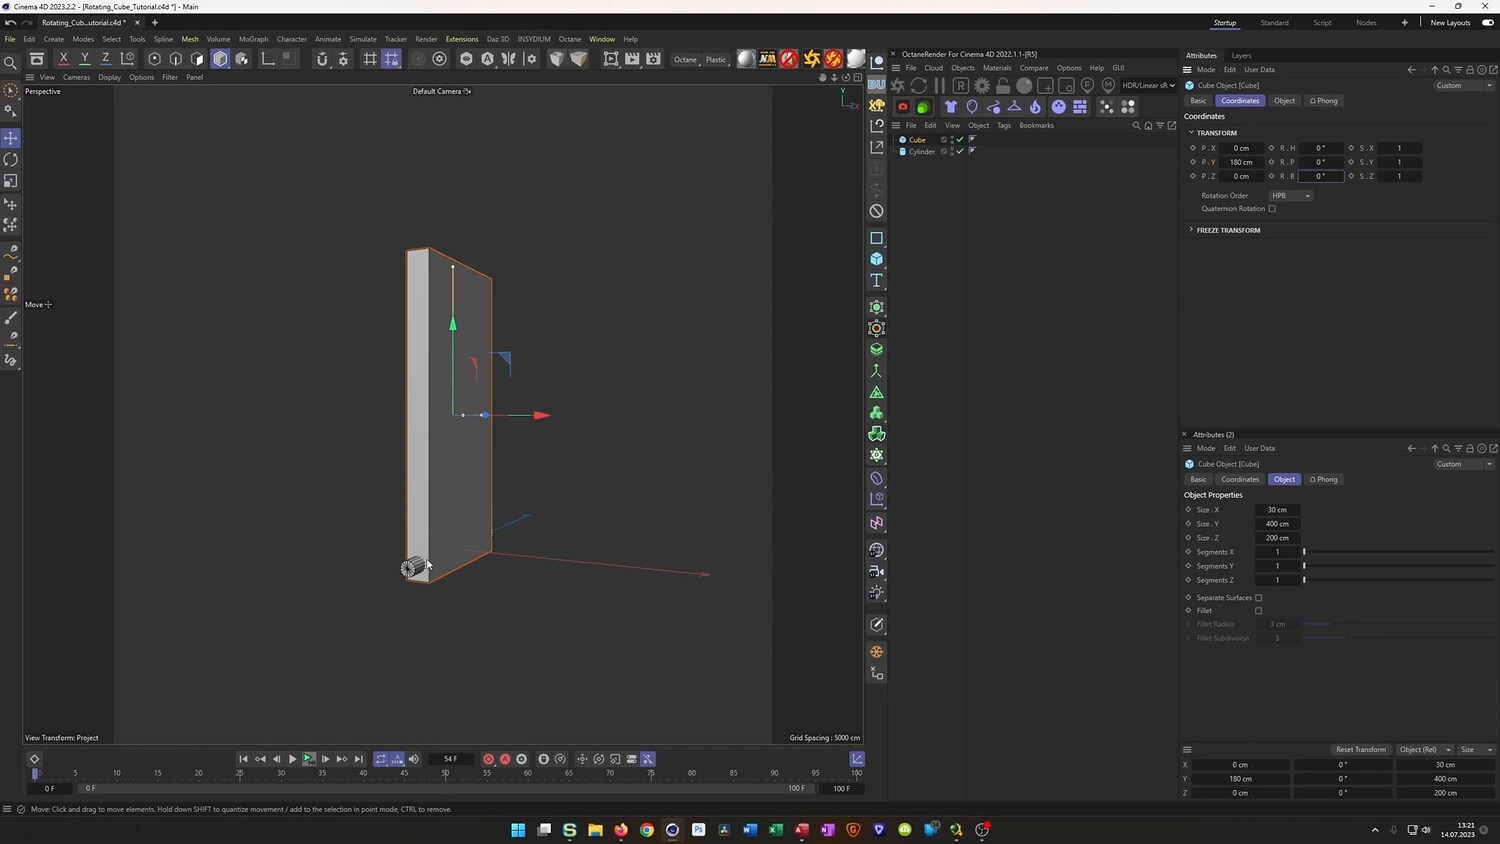Switch to Points mode icon
This screenshot has height=844, width=1500.
[155, 59]
